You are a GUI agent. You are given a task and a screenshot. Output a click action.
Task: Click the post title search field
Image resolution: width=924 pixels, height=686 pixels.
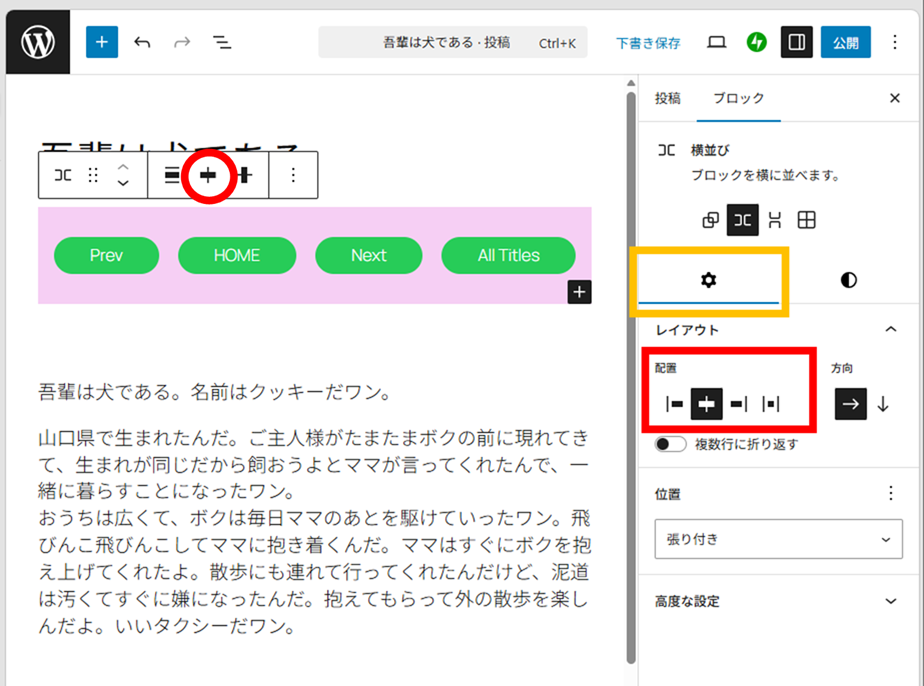pos(452,42)
